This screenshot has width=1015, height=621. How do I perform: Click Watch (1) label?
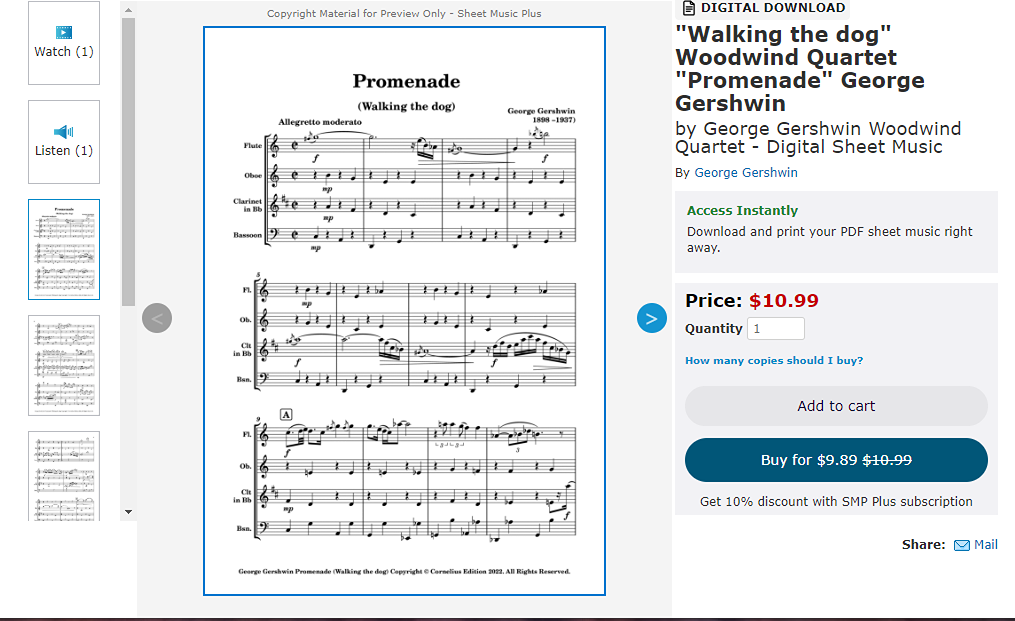click(x=64, y=51)
